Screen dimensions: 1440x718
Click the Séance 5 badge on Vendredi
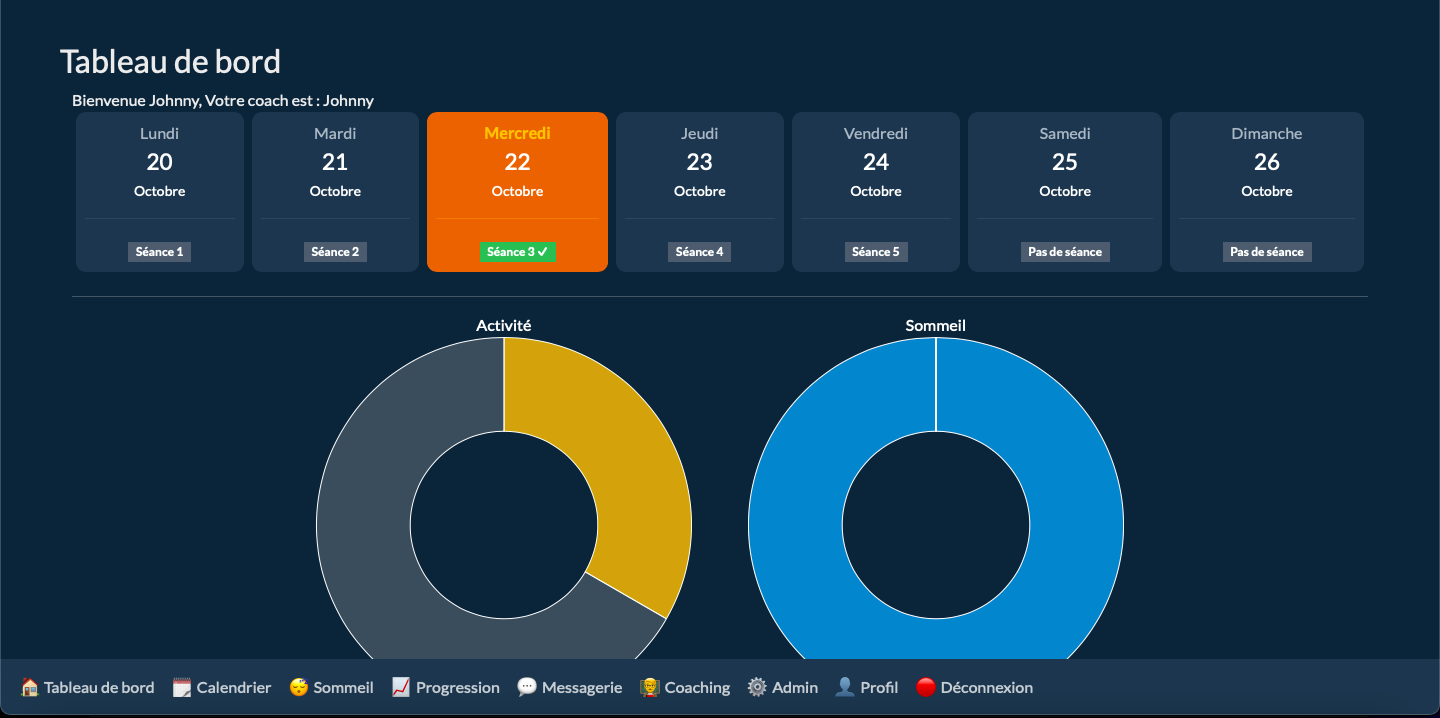point(876,252)
